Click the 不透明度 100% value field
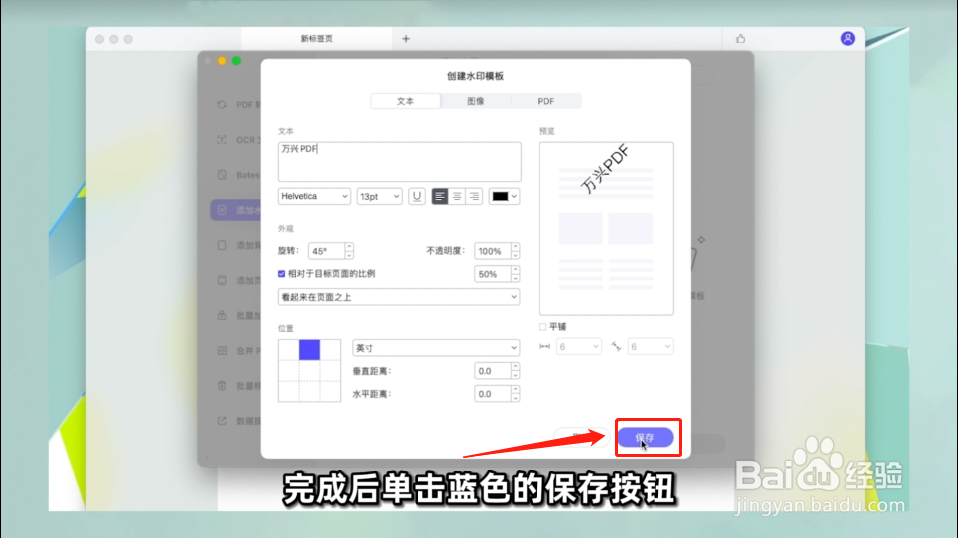 click(x=493, y=251)
